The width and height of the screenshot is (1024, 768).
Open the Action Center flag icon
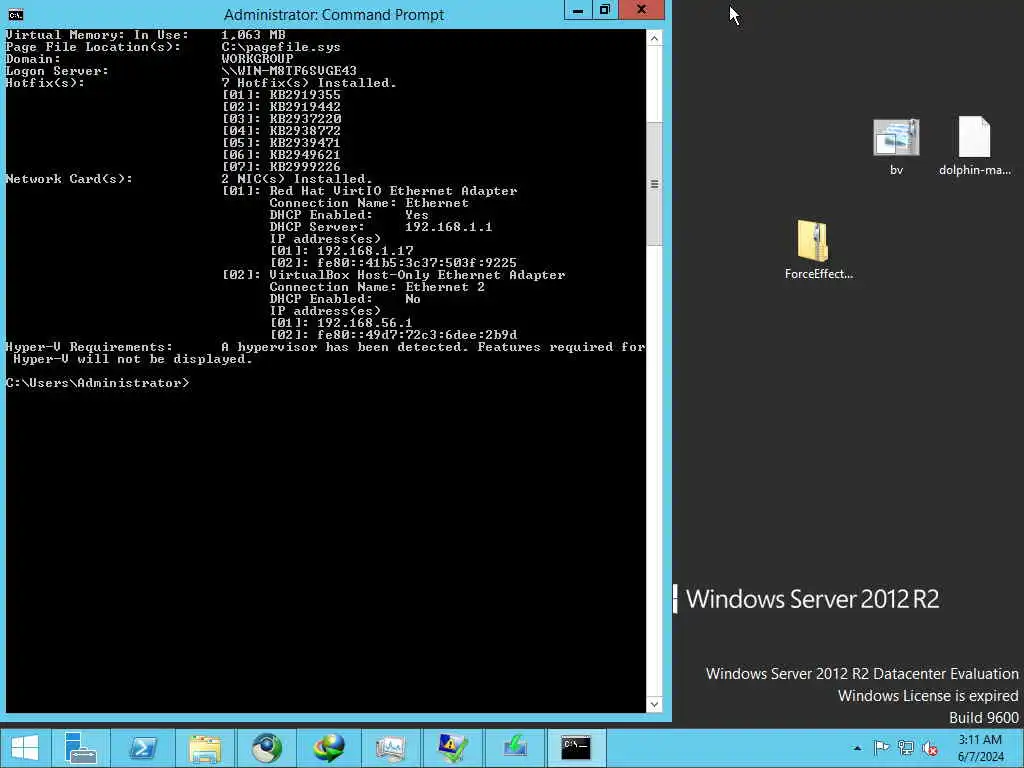[x=881, y=748]
